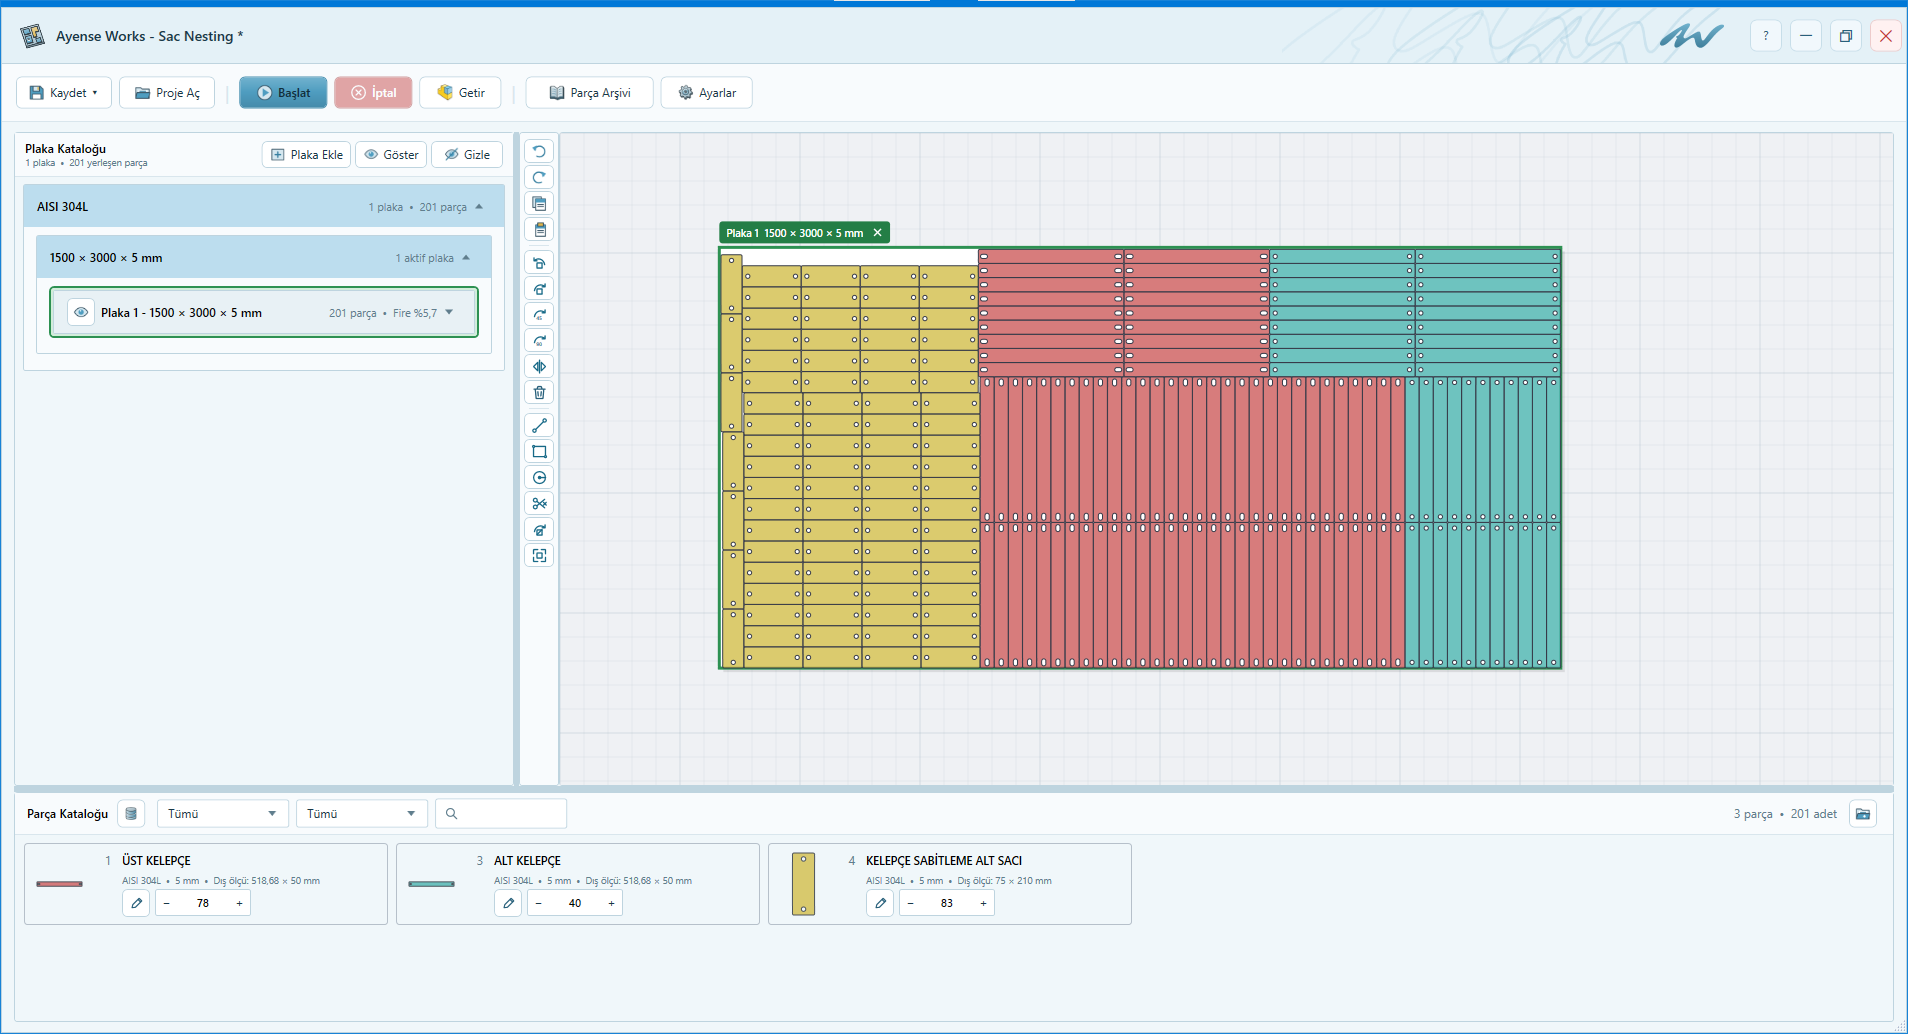Open the second Tümü filter dropdown
The width and height of the screenshot is (1908, 1034).
361,814
